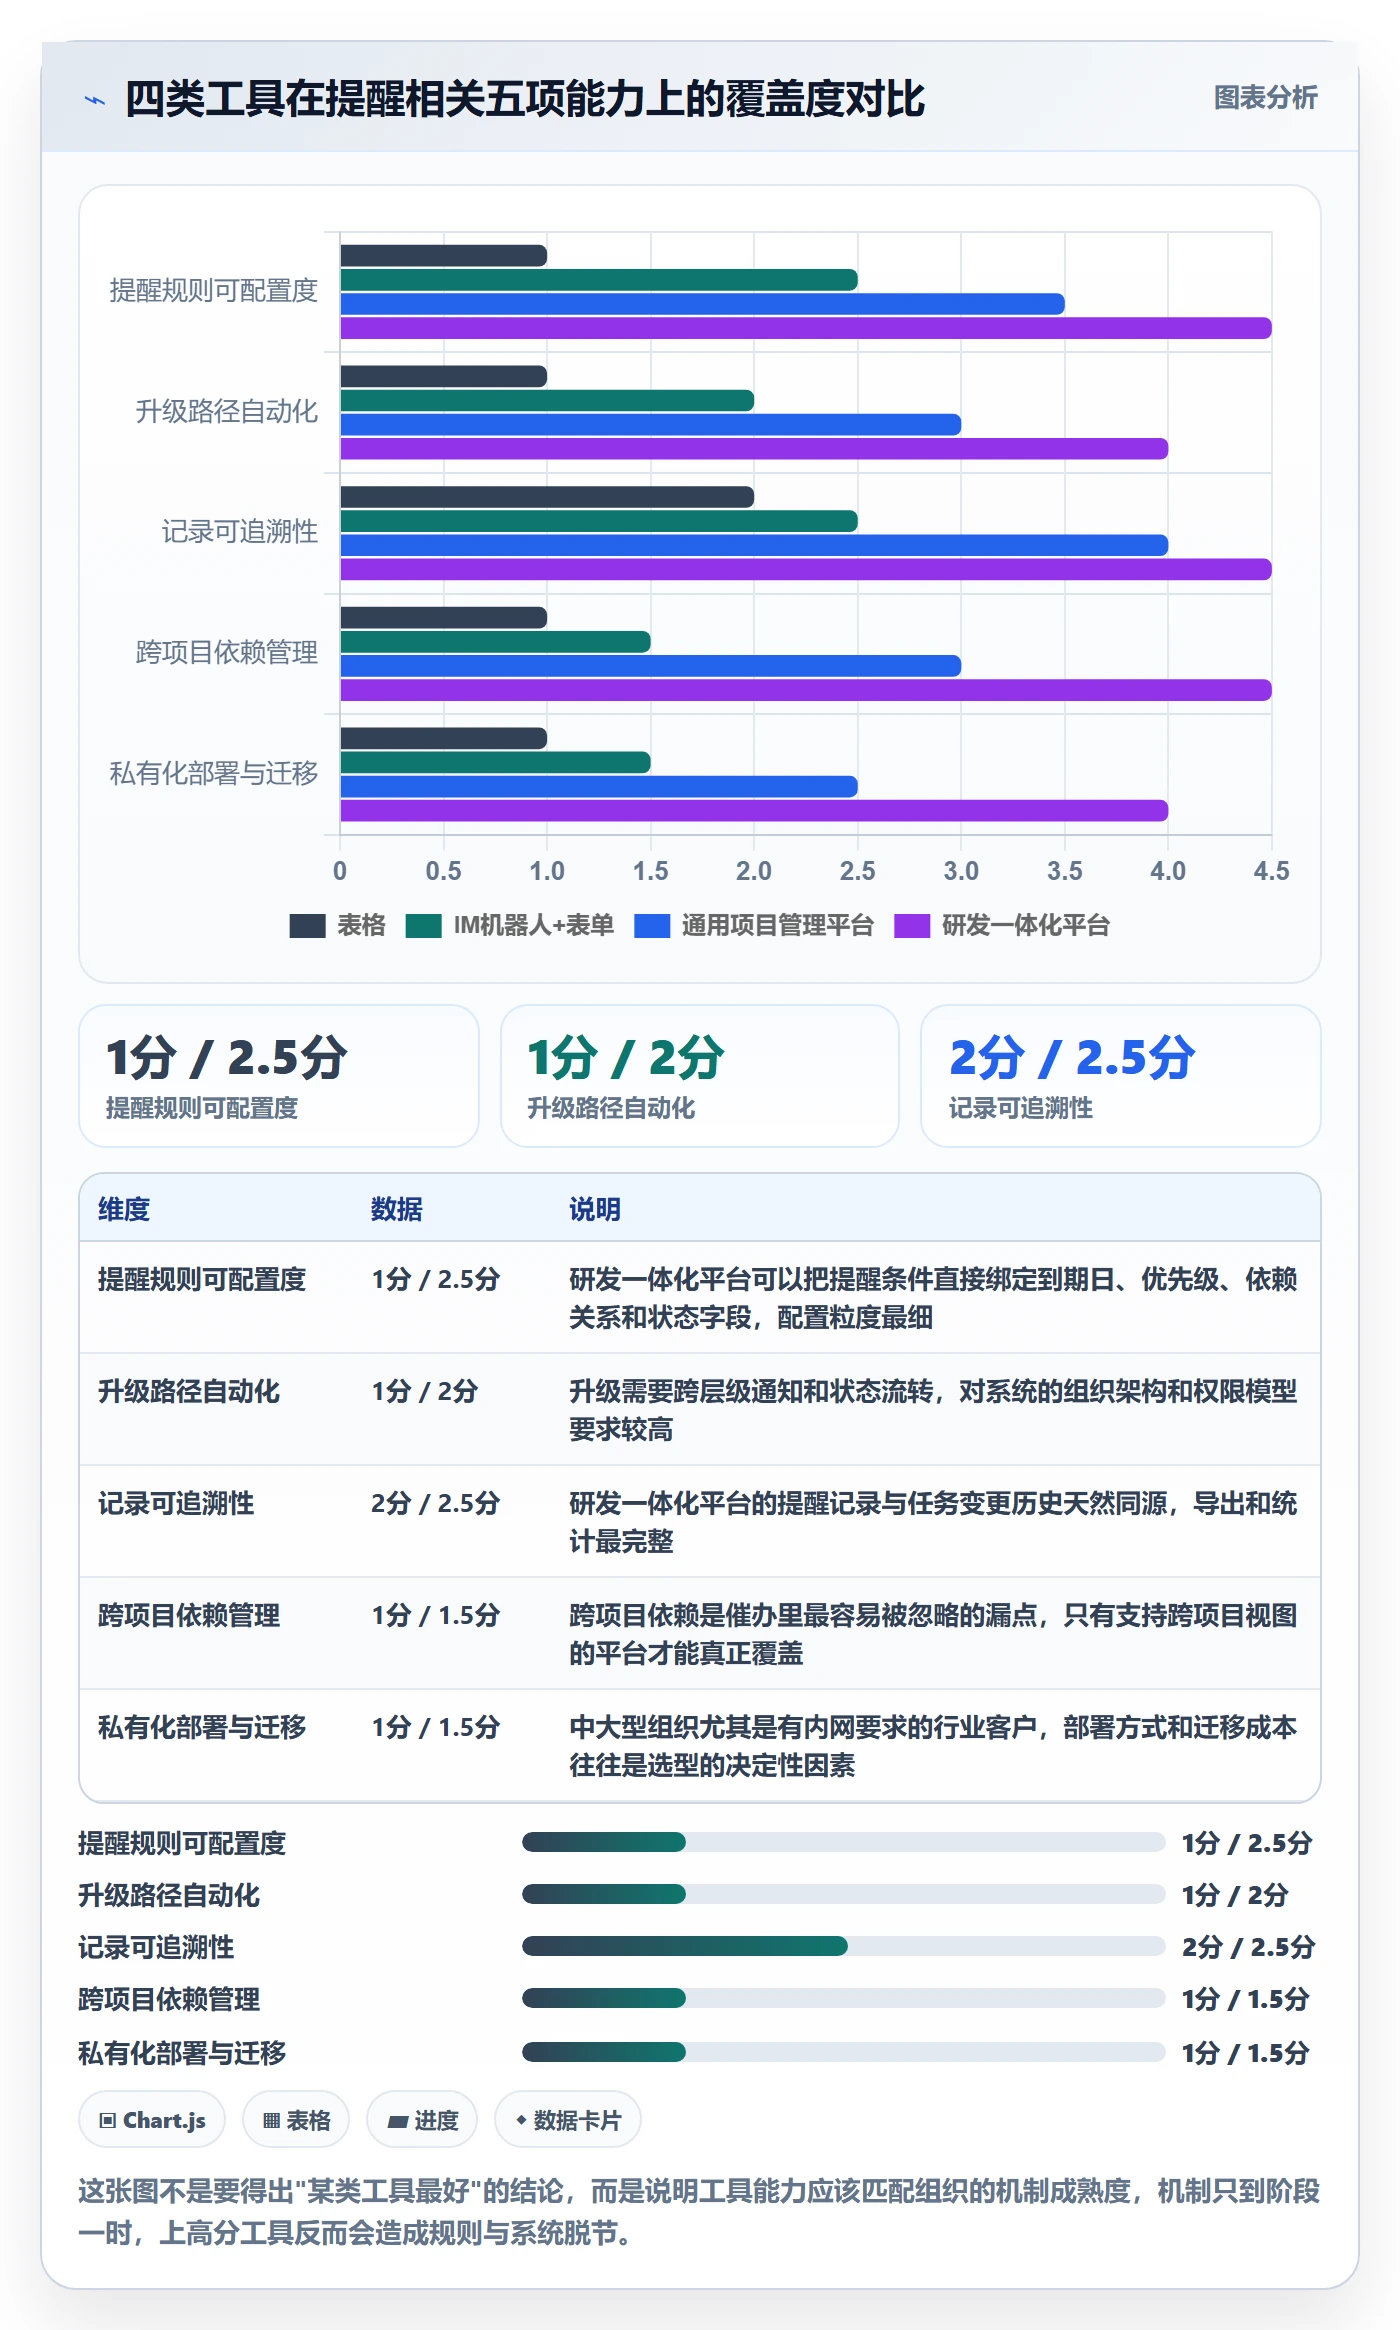Click the 维度 column header
Image resolution: width=1400 pixels, height=2330 pixels.
(x=124, y=1209)
